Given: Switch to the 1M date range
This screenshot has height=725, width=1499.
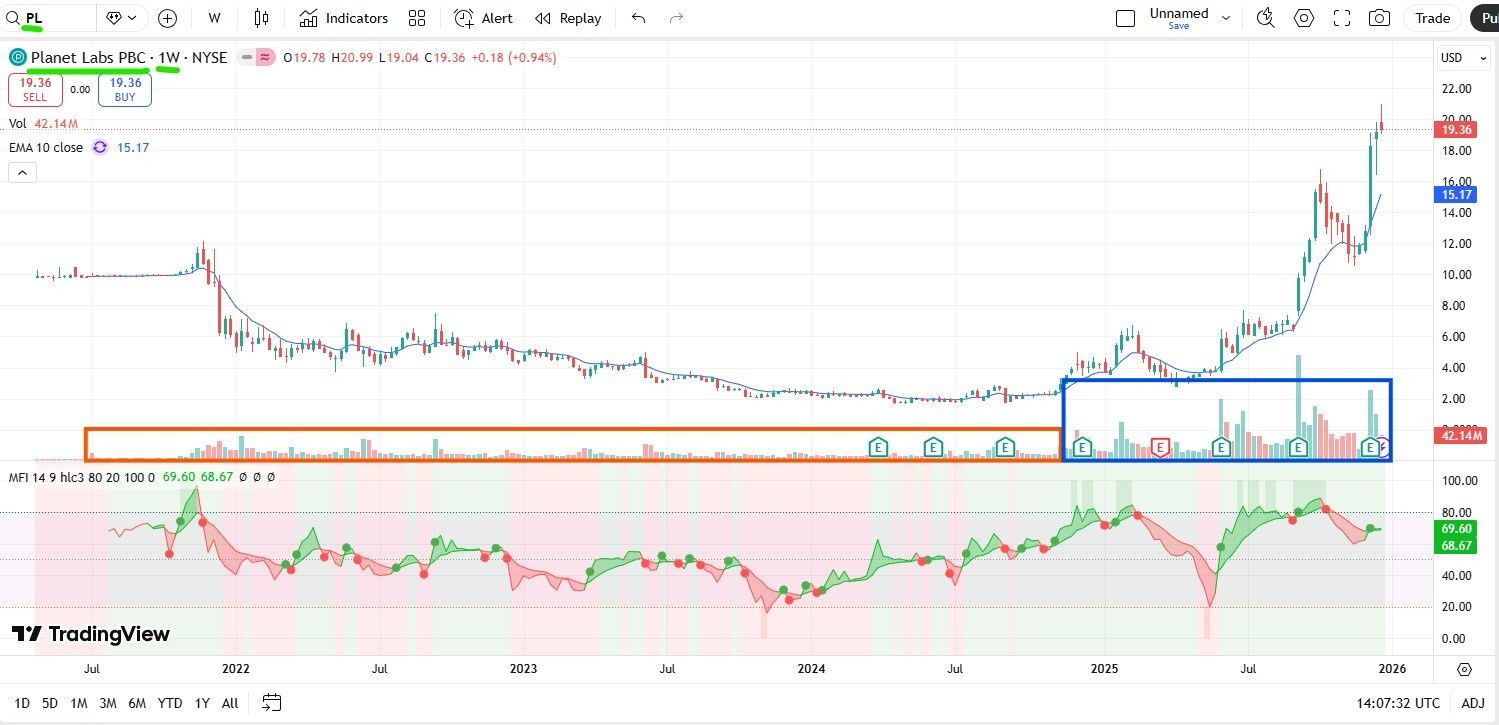Looking at the screenshot, I should click(79, 703).
